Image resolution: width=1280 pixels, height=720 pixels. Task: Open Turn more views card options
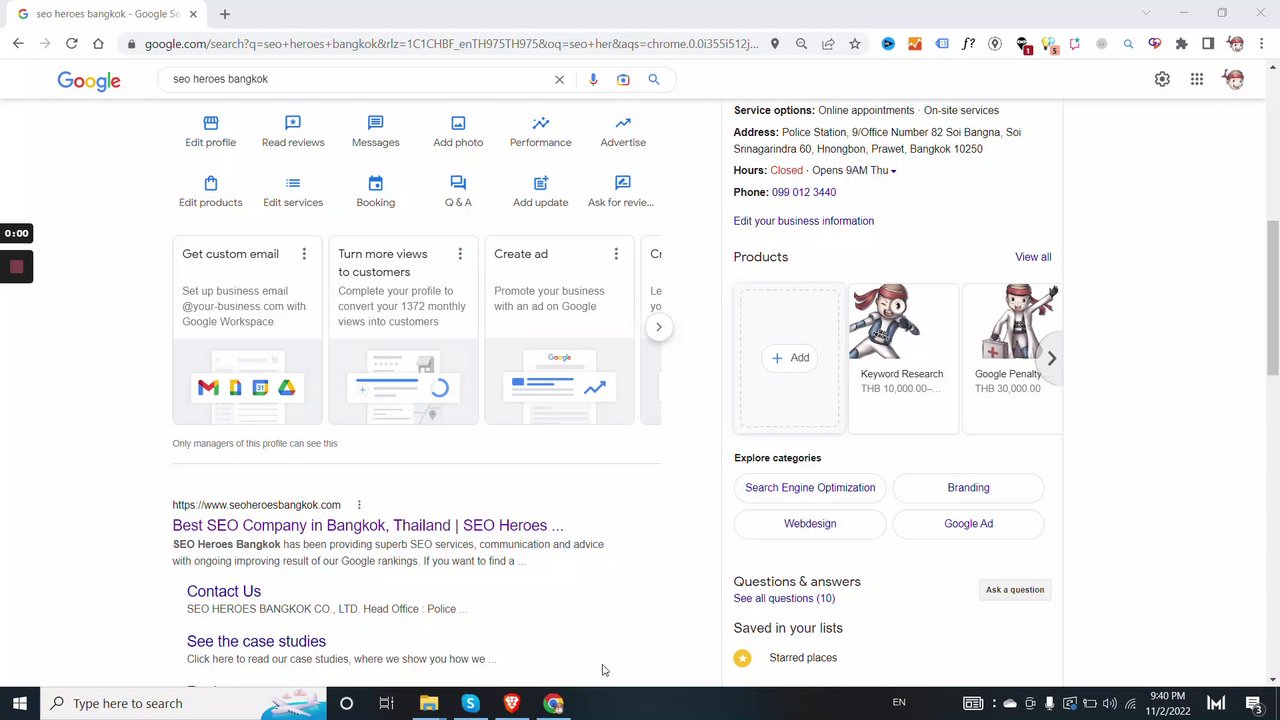coord(460,254)
